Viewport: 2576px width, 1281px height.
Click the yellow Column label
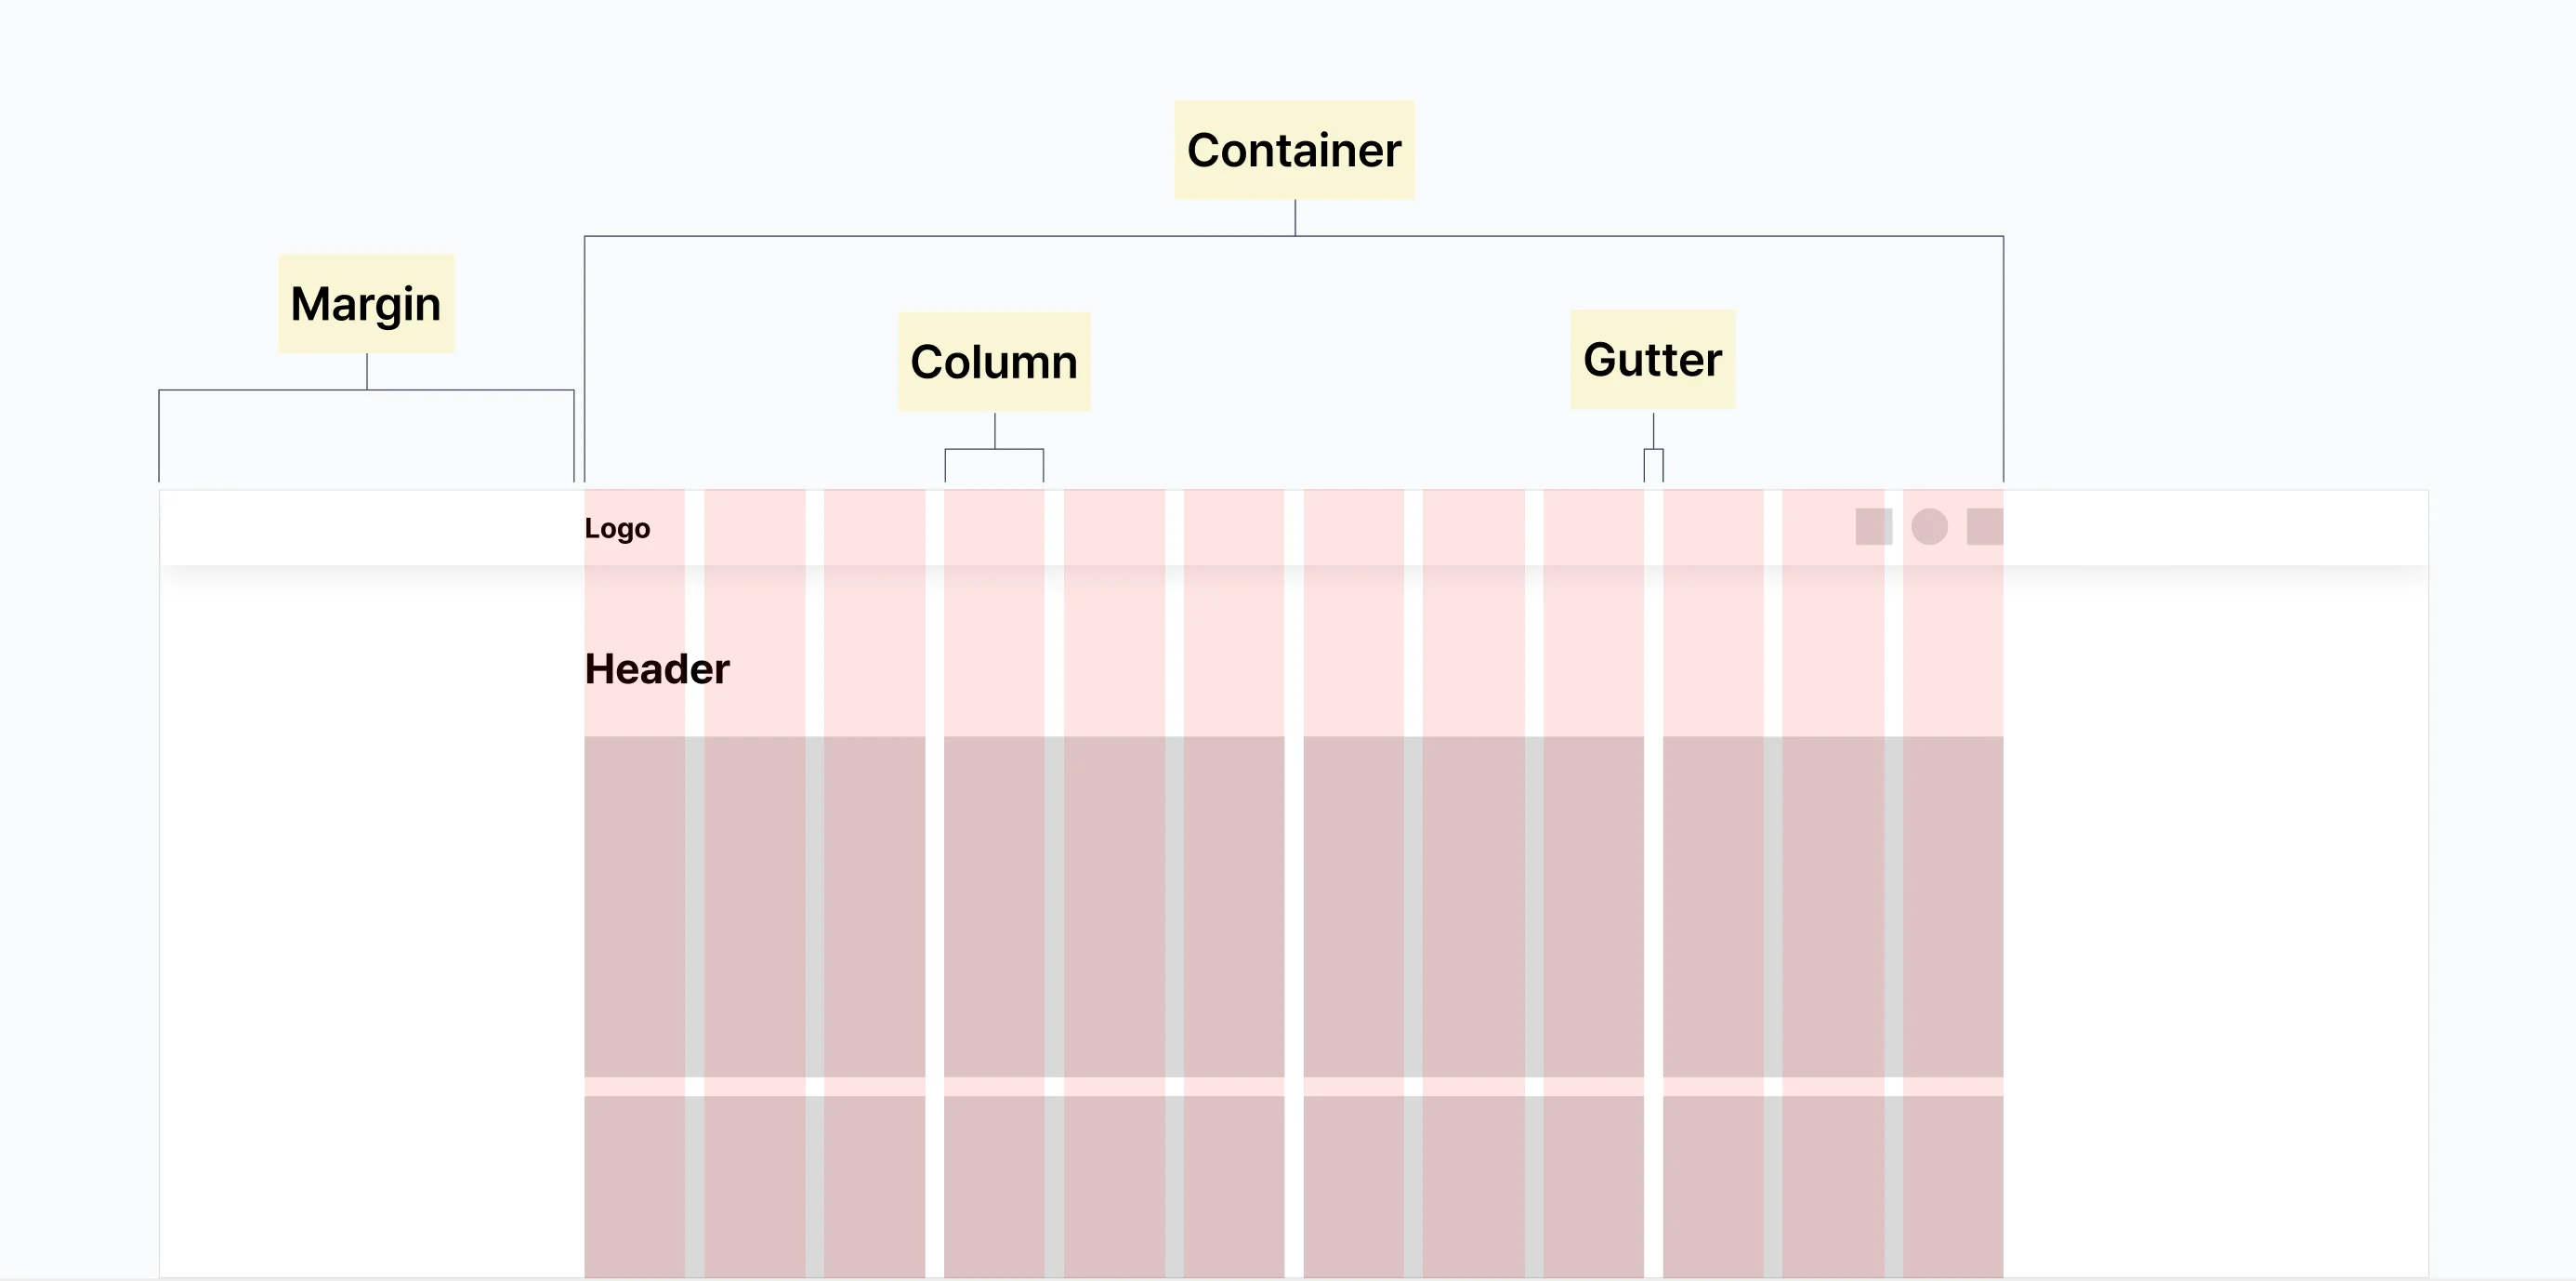click(994, 362)
